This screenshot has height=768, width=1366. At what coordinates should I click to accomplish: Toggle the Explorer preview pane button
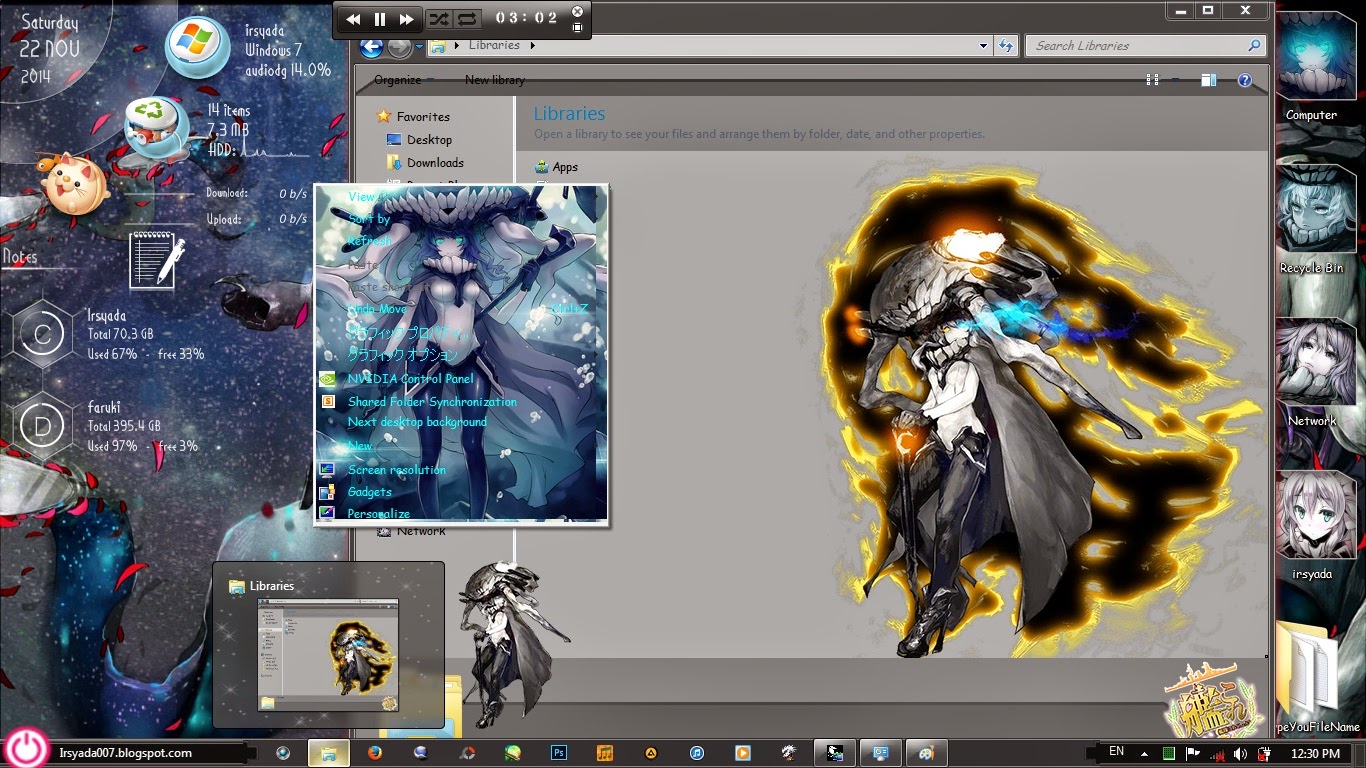click(x=1209, y=80)
